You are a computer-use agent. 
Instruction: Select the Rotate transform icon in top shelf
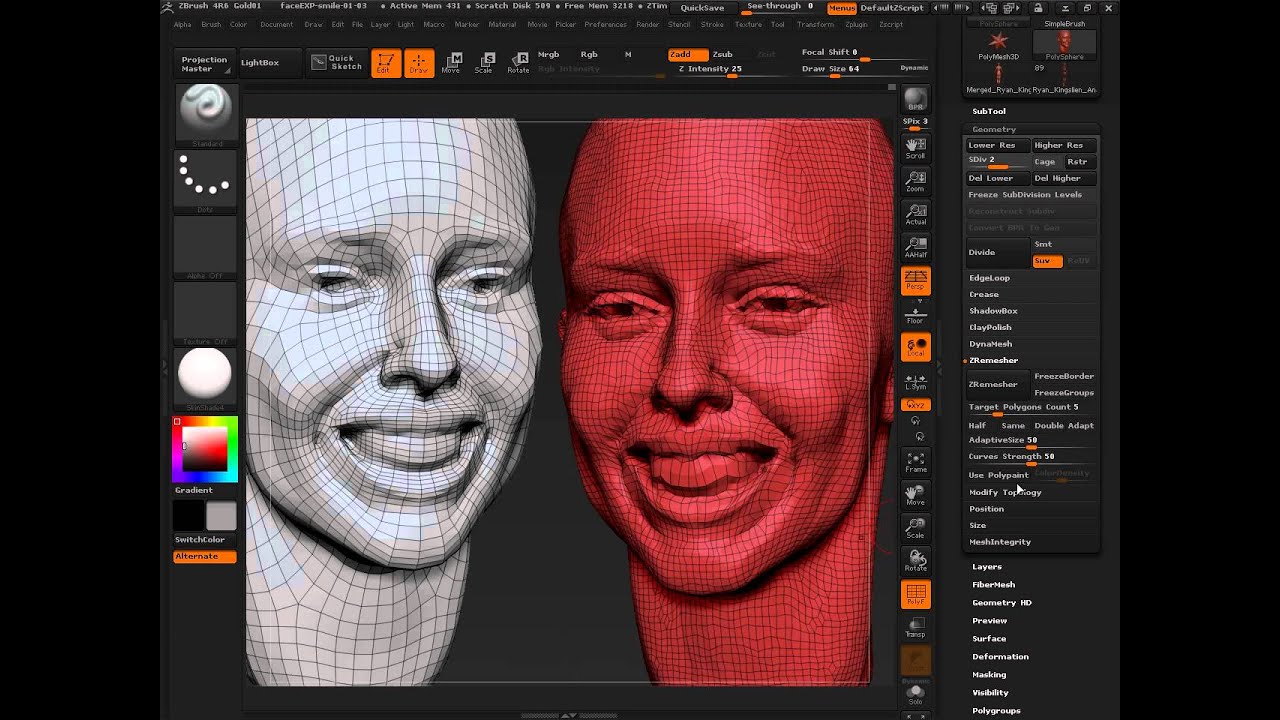coord(518,62)
